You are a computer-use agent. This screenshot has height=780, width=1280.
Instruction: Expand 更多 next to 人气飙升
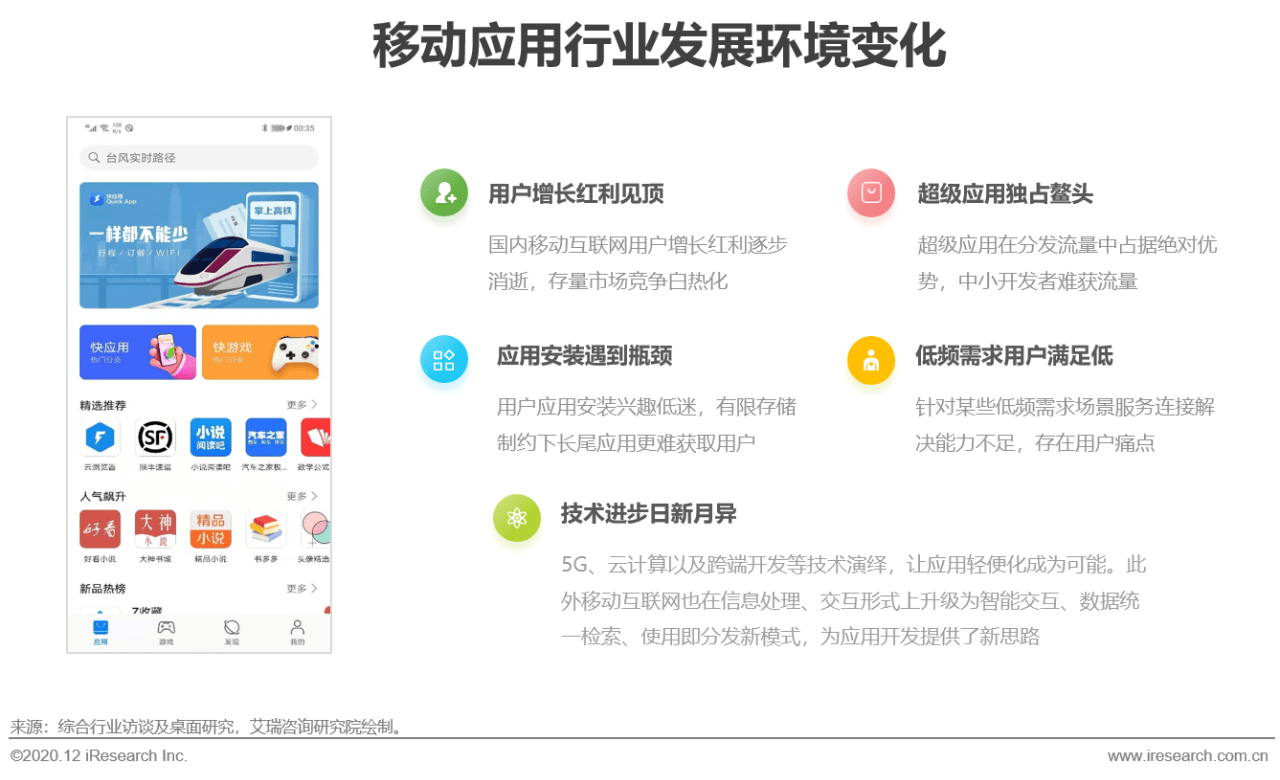(x=302, y=496)
